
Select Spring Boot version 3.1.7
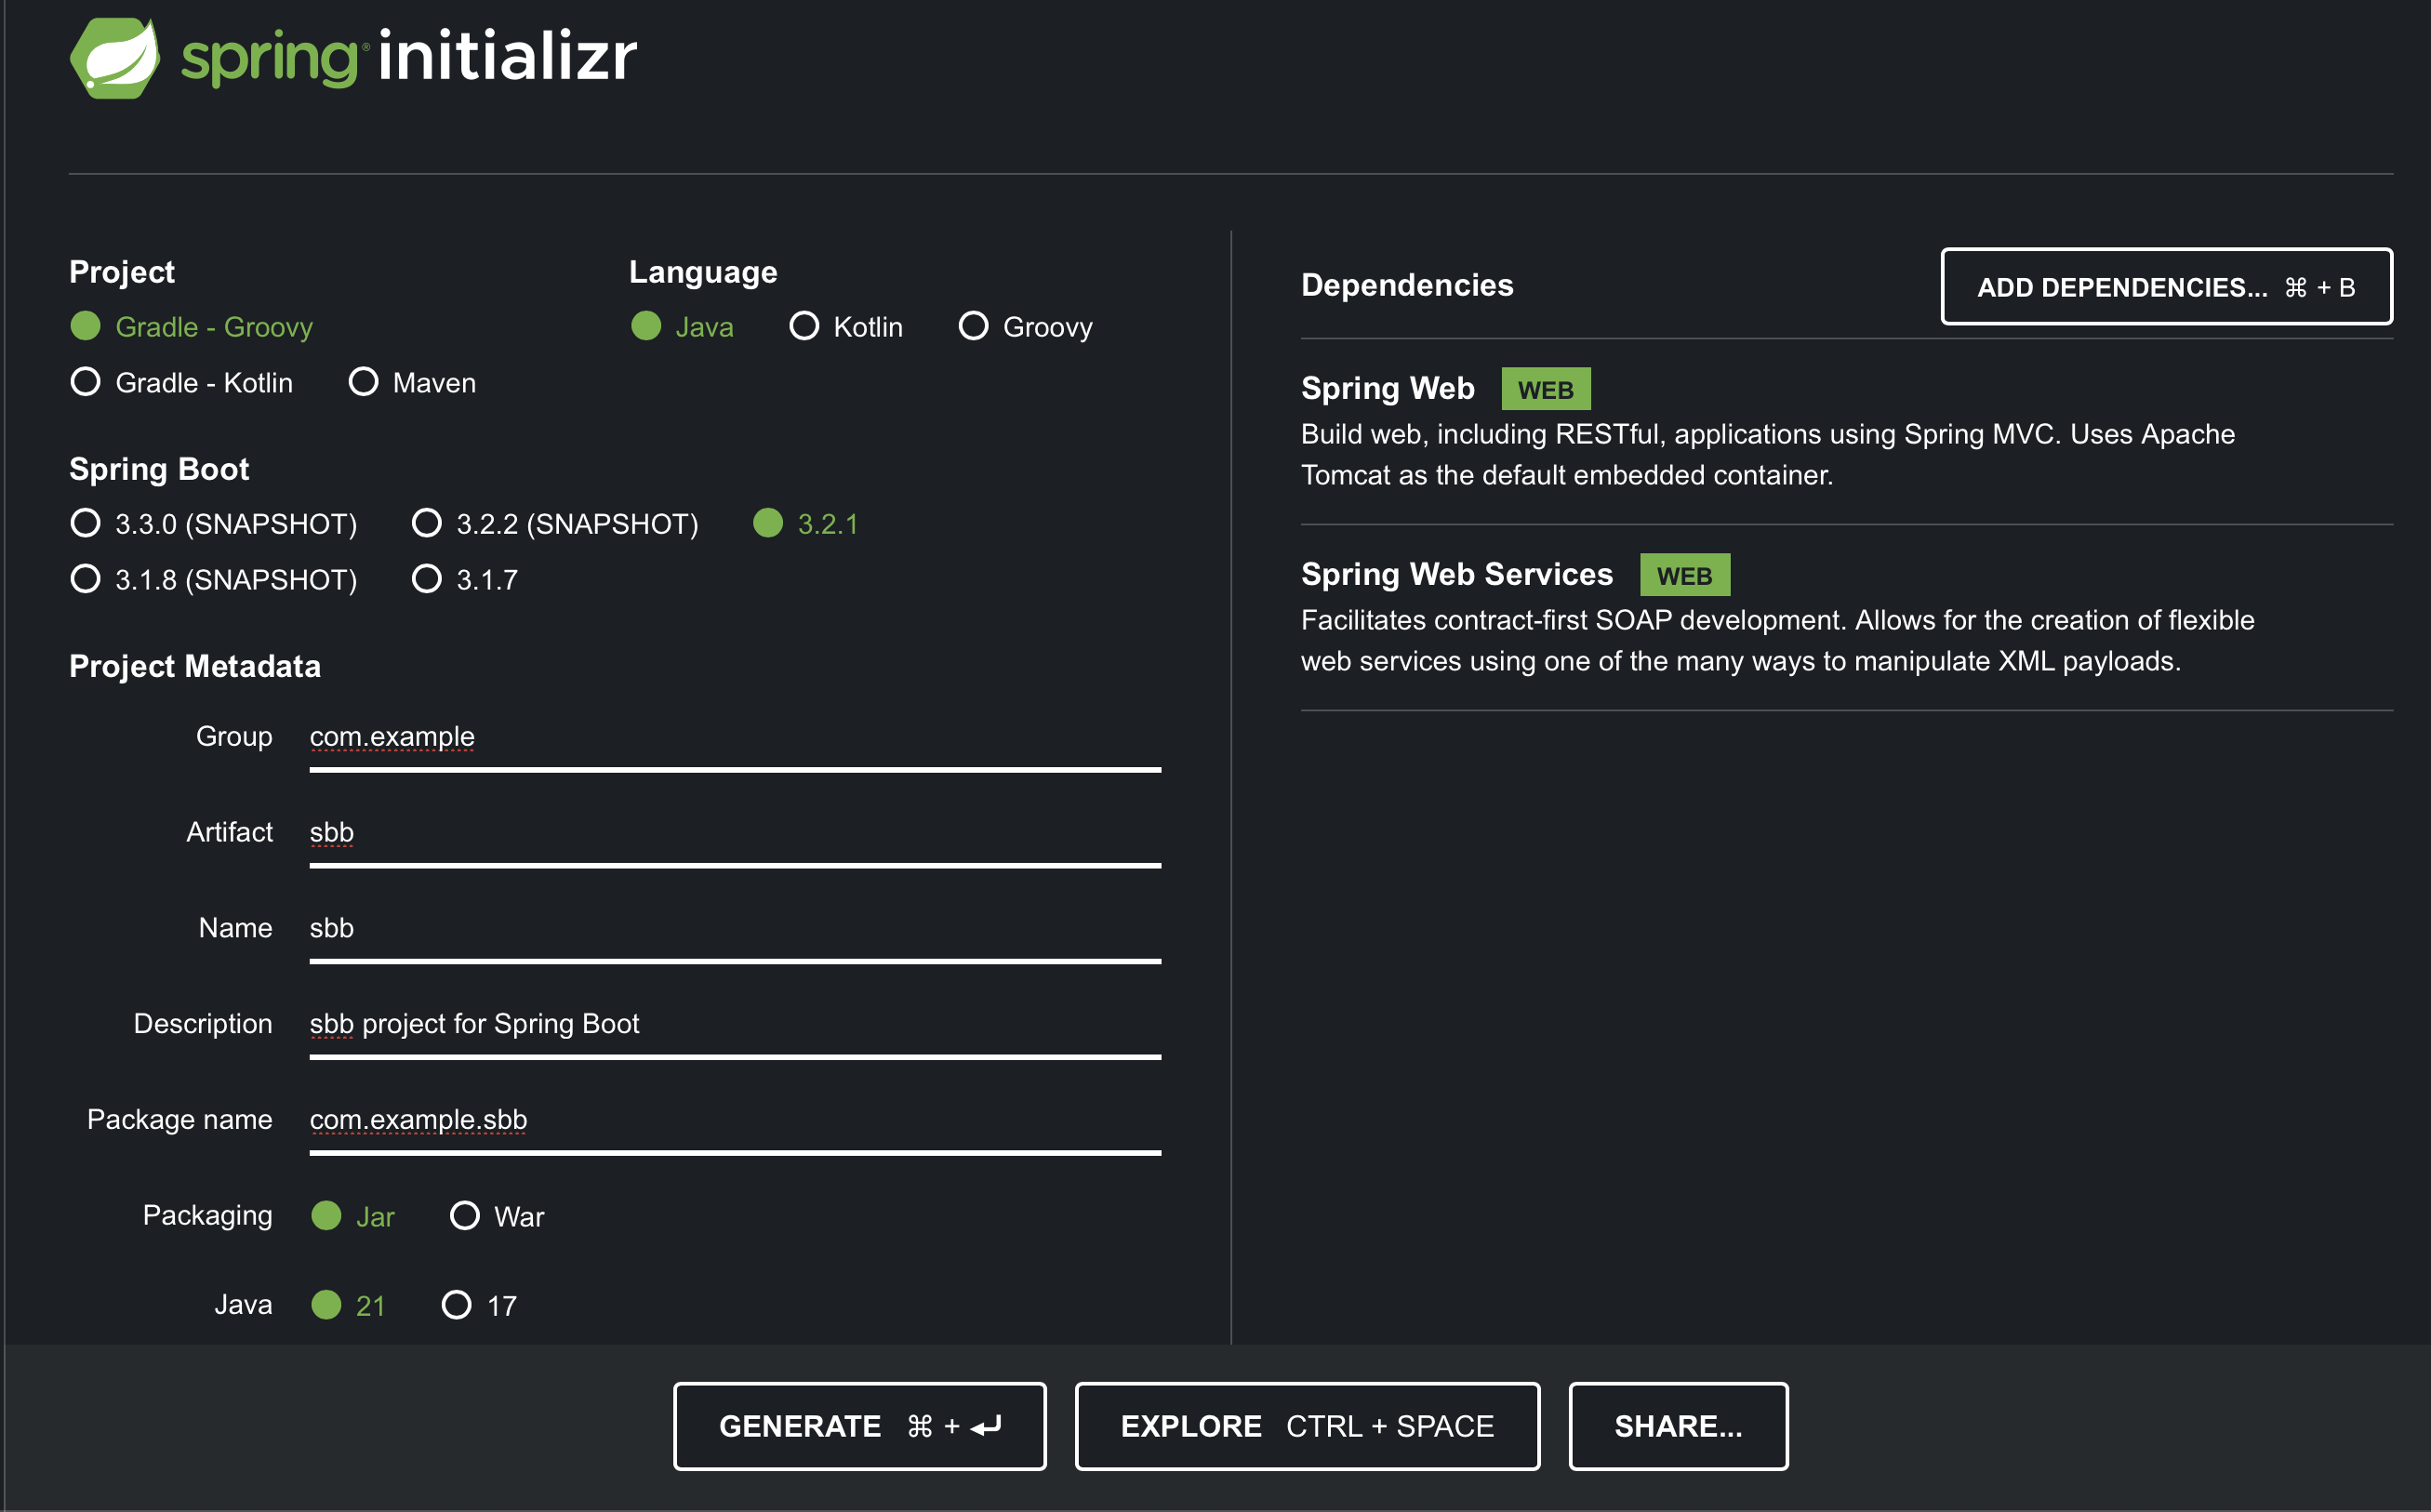[465, 580]
